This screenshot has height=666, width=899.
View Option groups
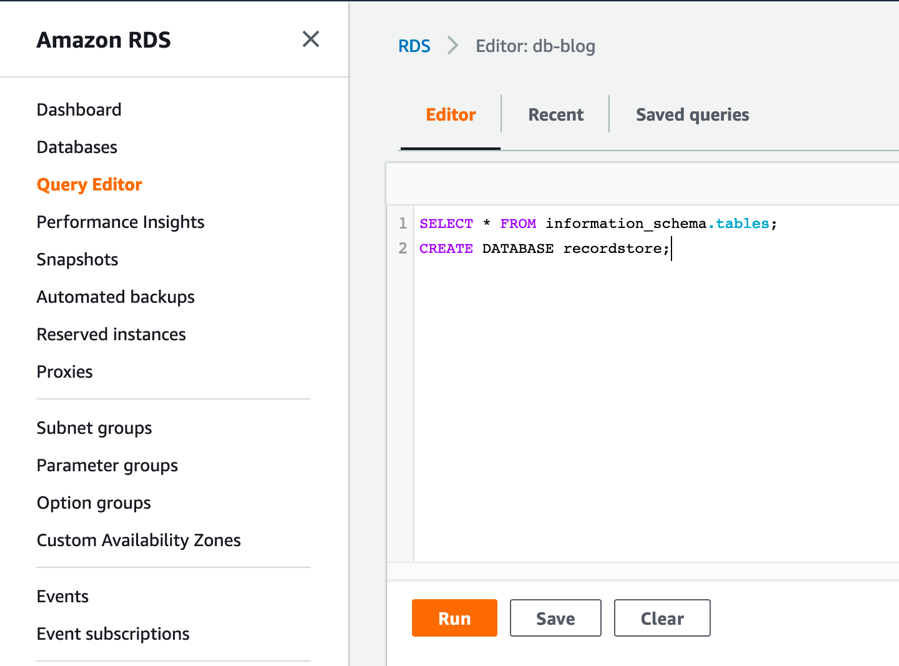click(93, 502)
